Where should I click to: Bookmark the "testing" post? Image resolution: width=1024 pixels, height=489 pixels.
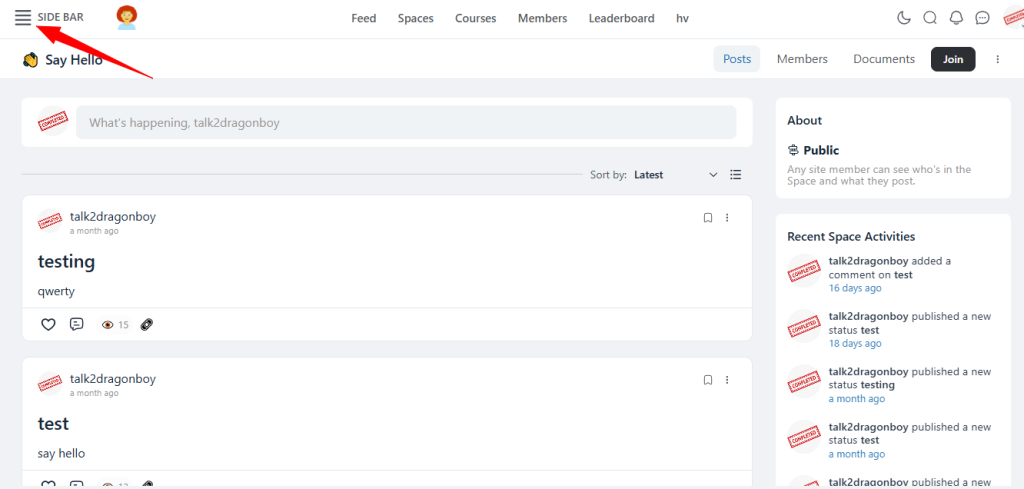click(x=707, y=217)
